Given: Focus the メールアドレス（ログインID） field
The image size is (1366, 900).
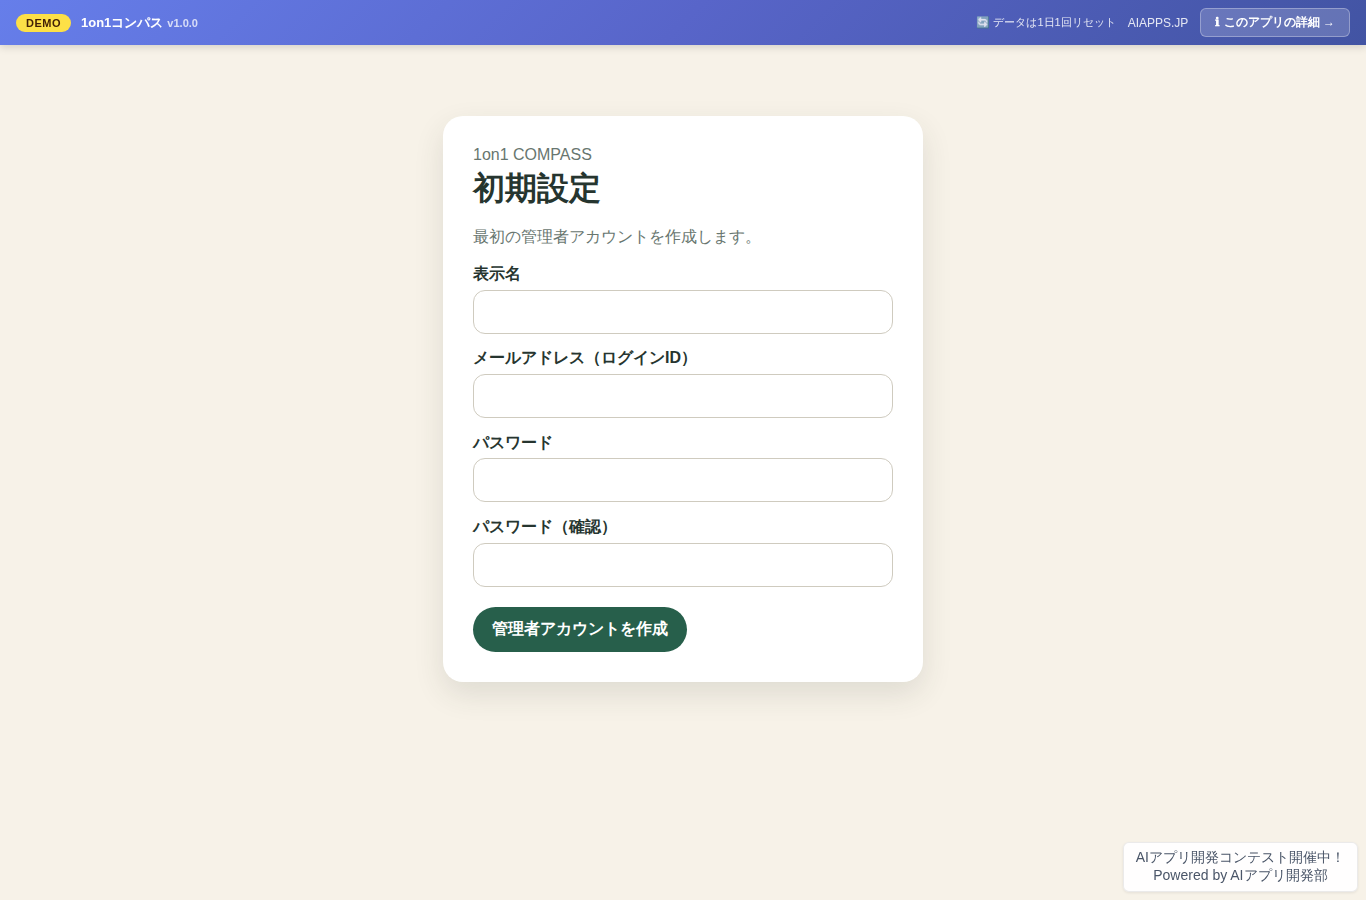Looking at the screenshot, I should pos(682,396).
